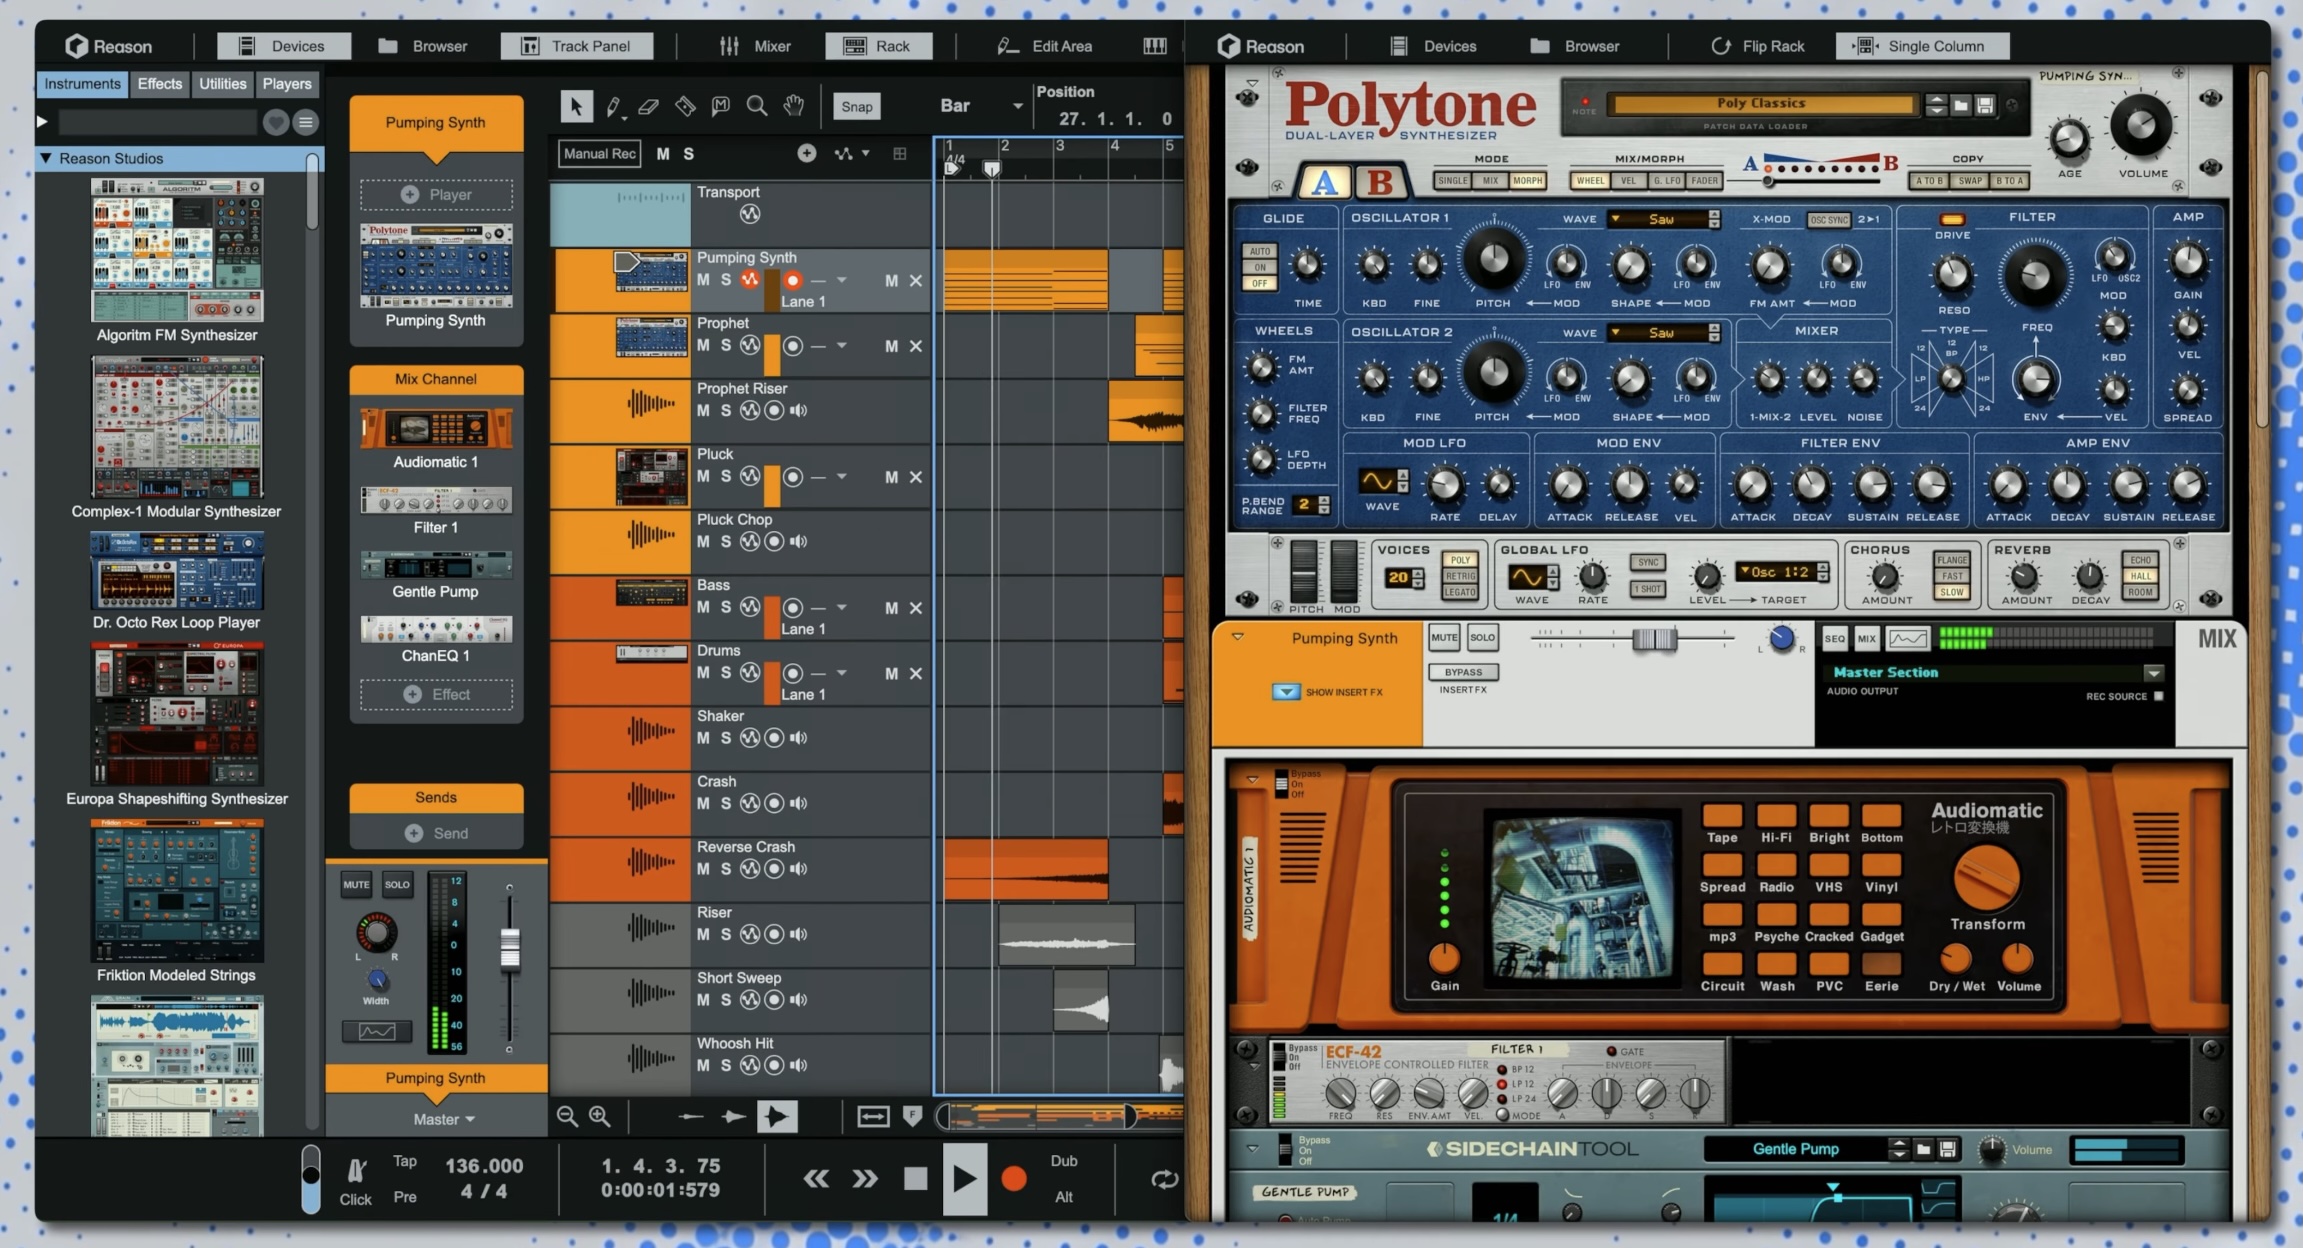Toggle the Loop button in transport

(x=1164, y=1179)
